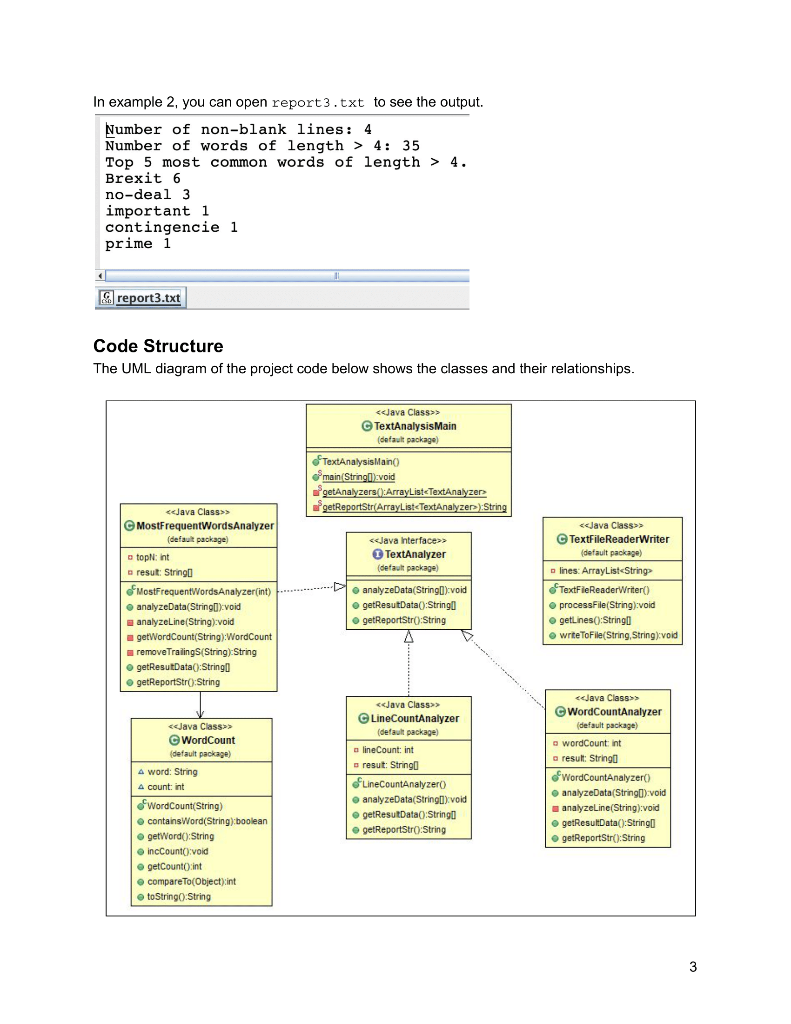Click the TextFileReaderWriter class name
This screenshot has width=791, height=1024.
(x=619, y=539)
